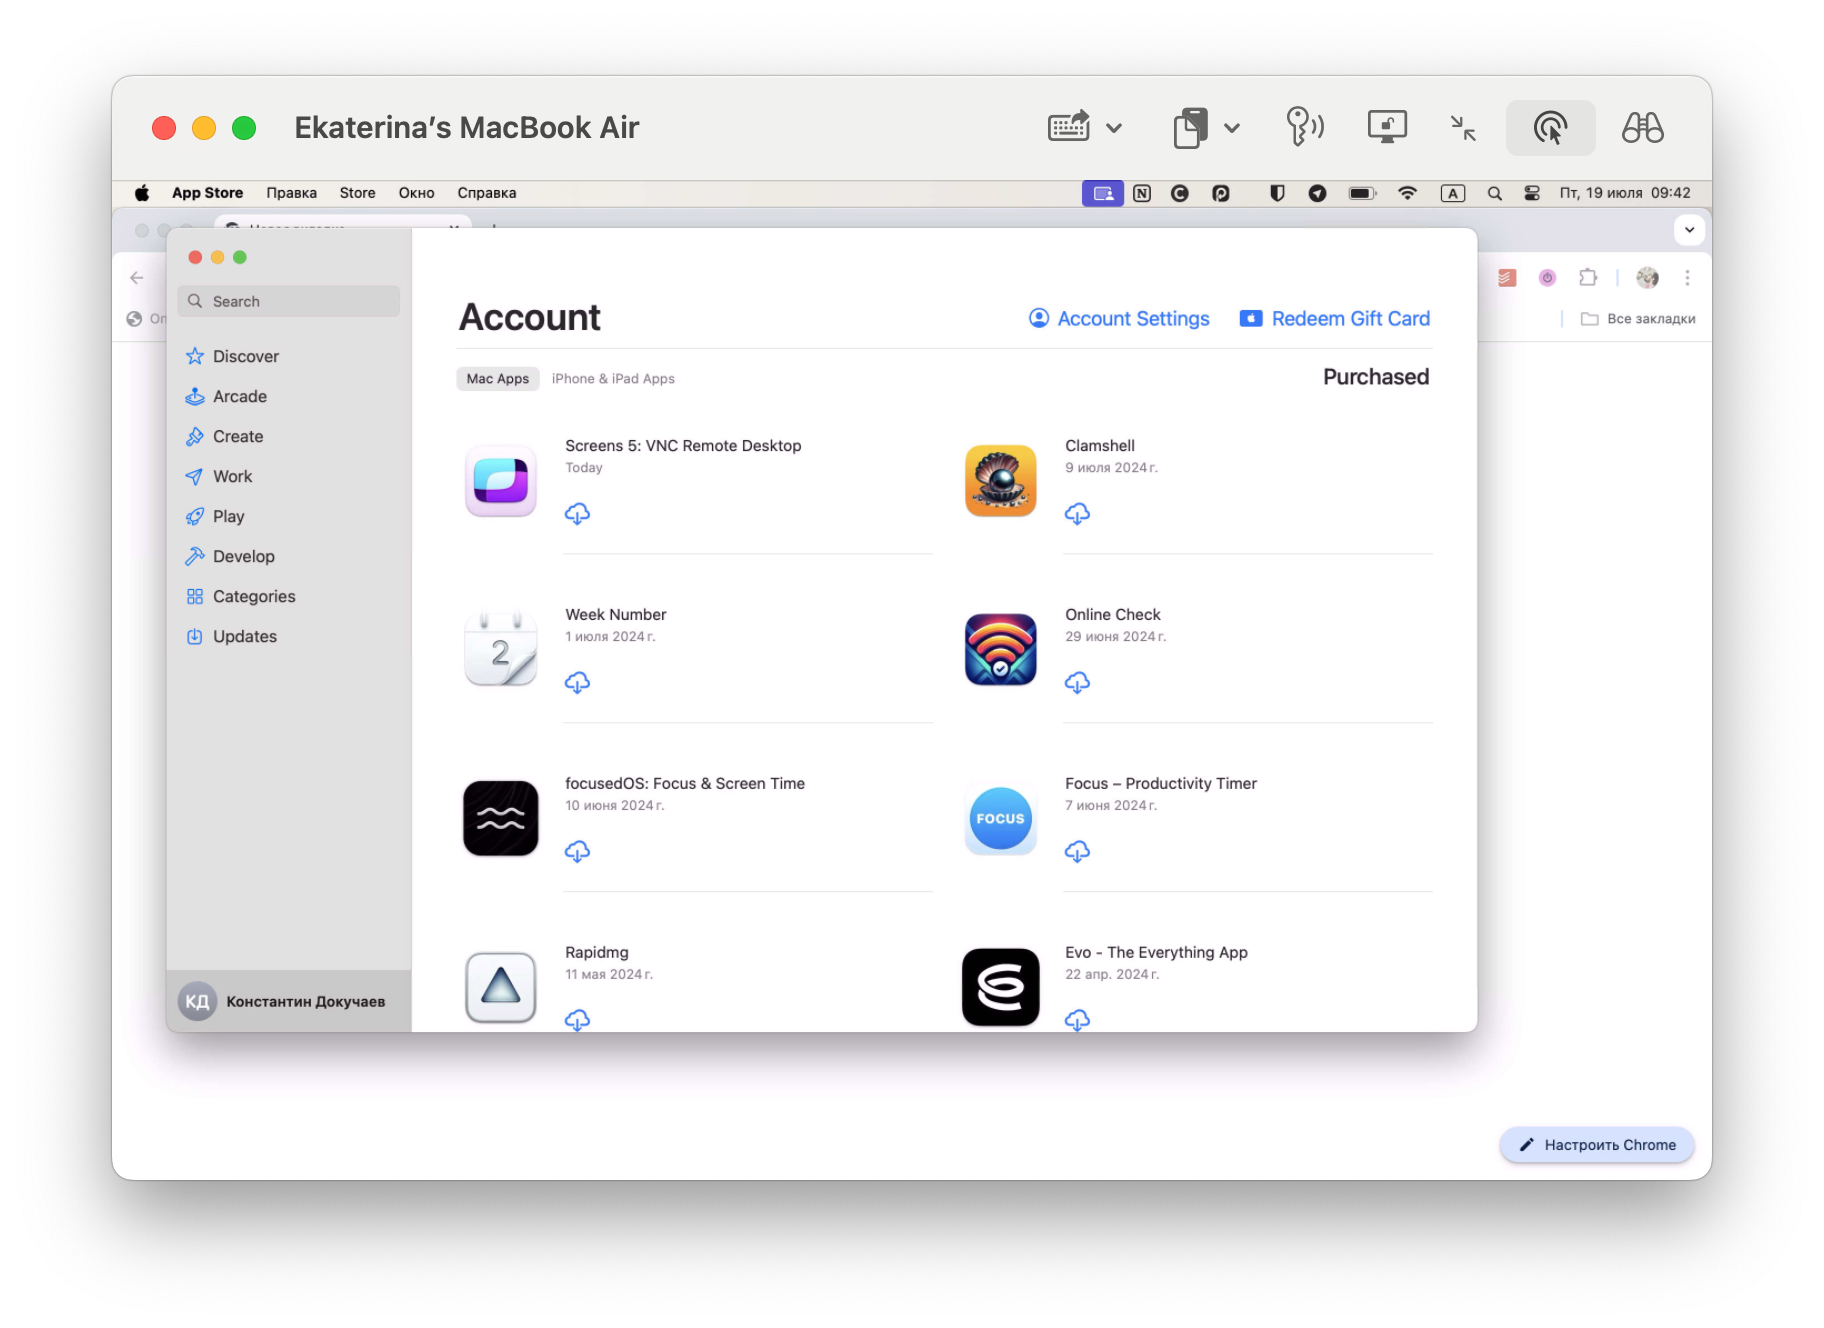
Task: Focus the App Store Search field
Action: [289, 301]
